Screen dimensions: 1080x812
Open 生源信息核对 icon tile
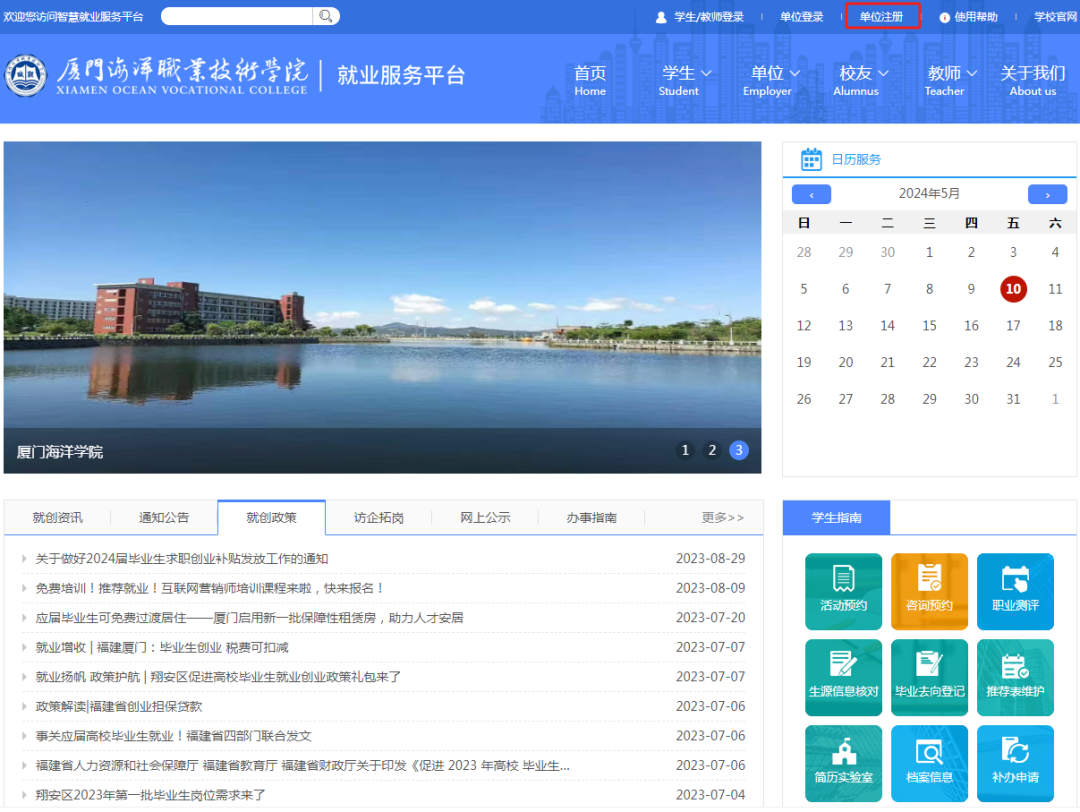(843, 677)
